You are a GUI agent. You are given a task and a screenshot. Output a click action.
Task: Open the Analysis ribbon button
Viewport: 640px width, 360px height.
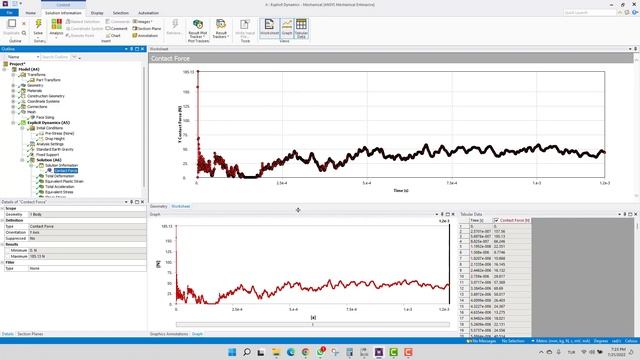56,27
